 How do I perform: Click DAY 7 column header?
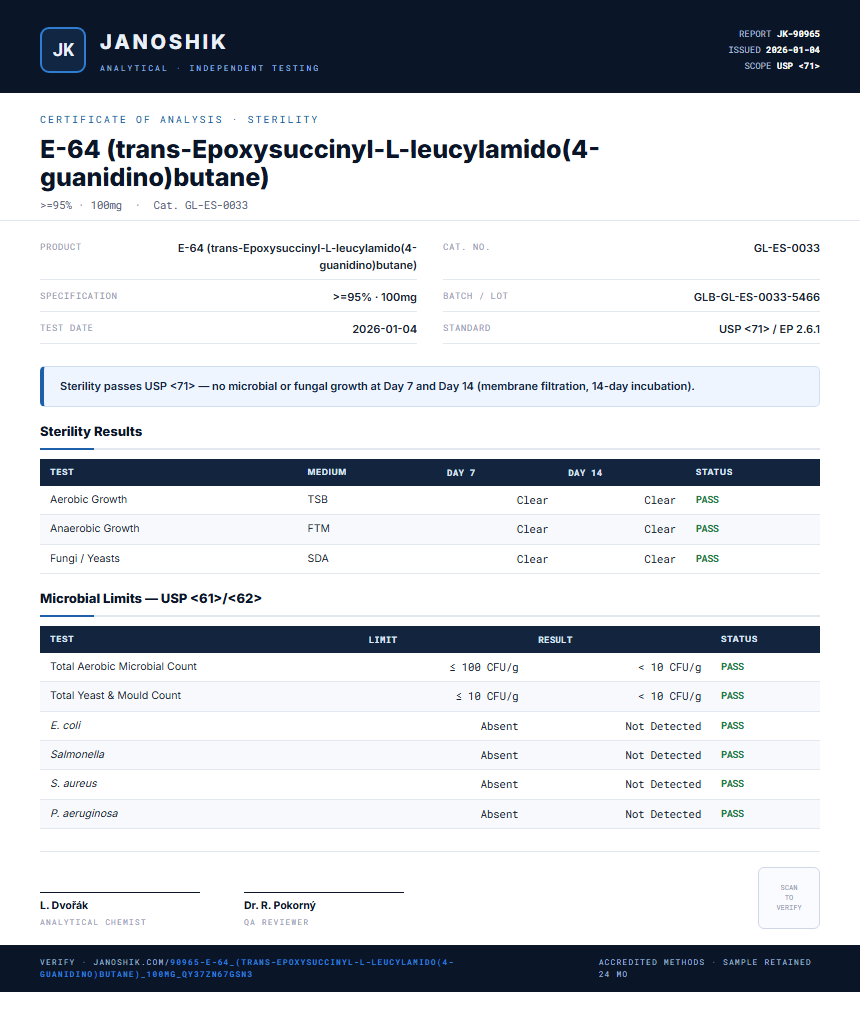pyautogui.click(x=461, y=473)
